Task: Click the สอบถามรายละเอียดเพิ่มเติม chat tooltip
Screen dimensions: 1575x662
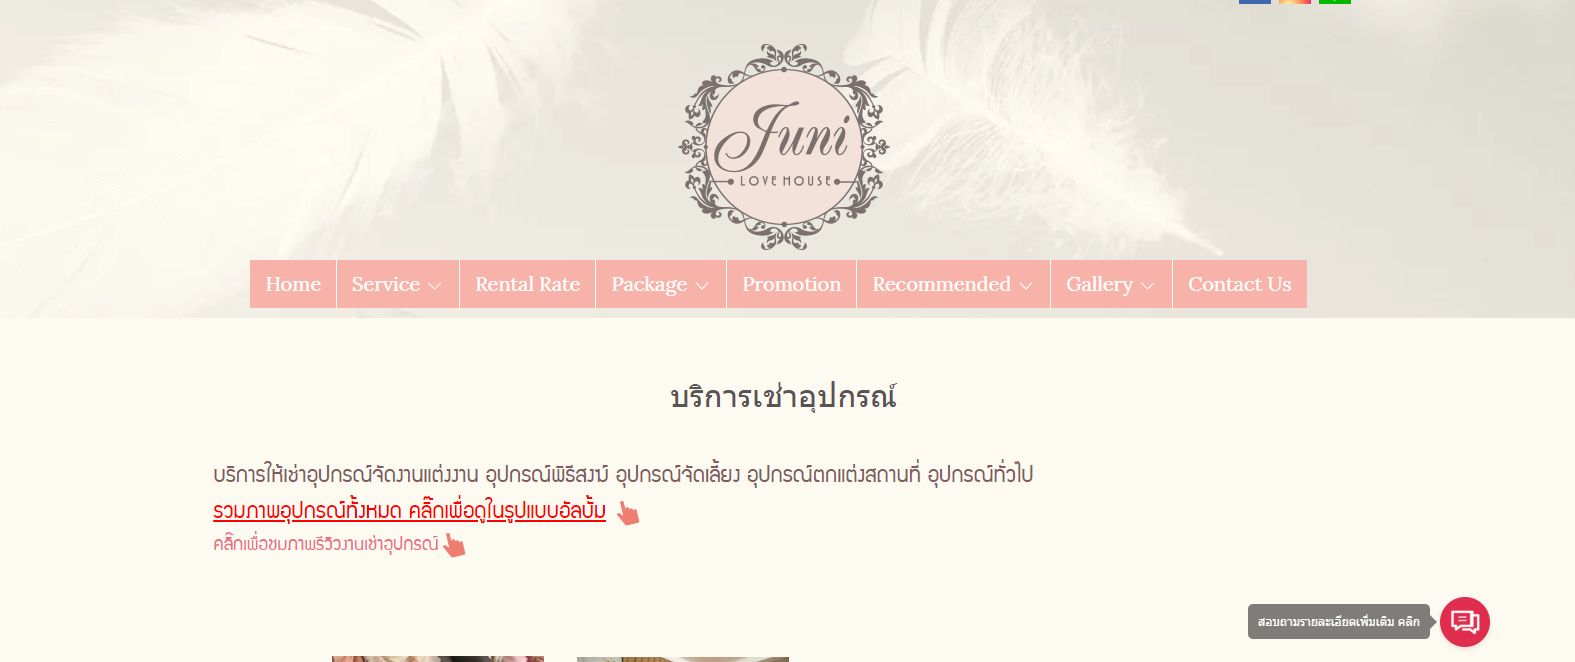Action: [1339, 622]
